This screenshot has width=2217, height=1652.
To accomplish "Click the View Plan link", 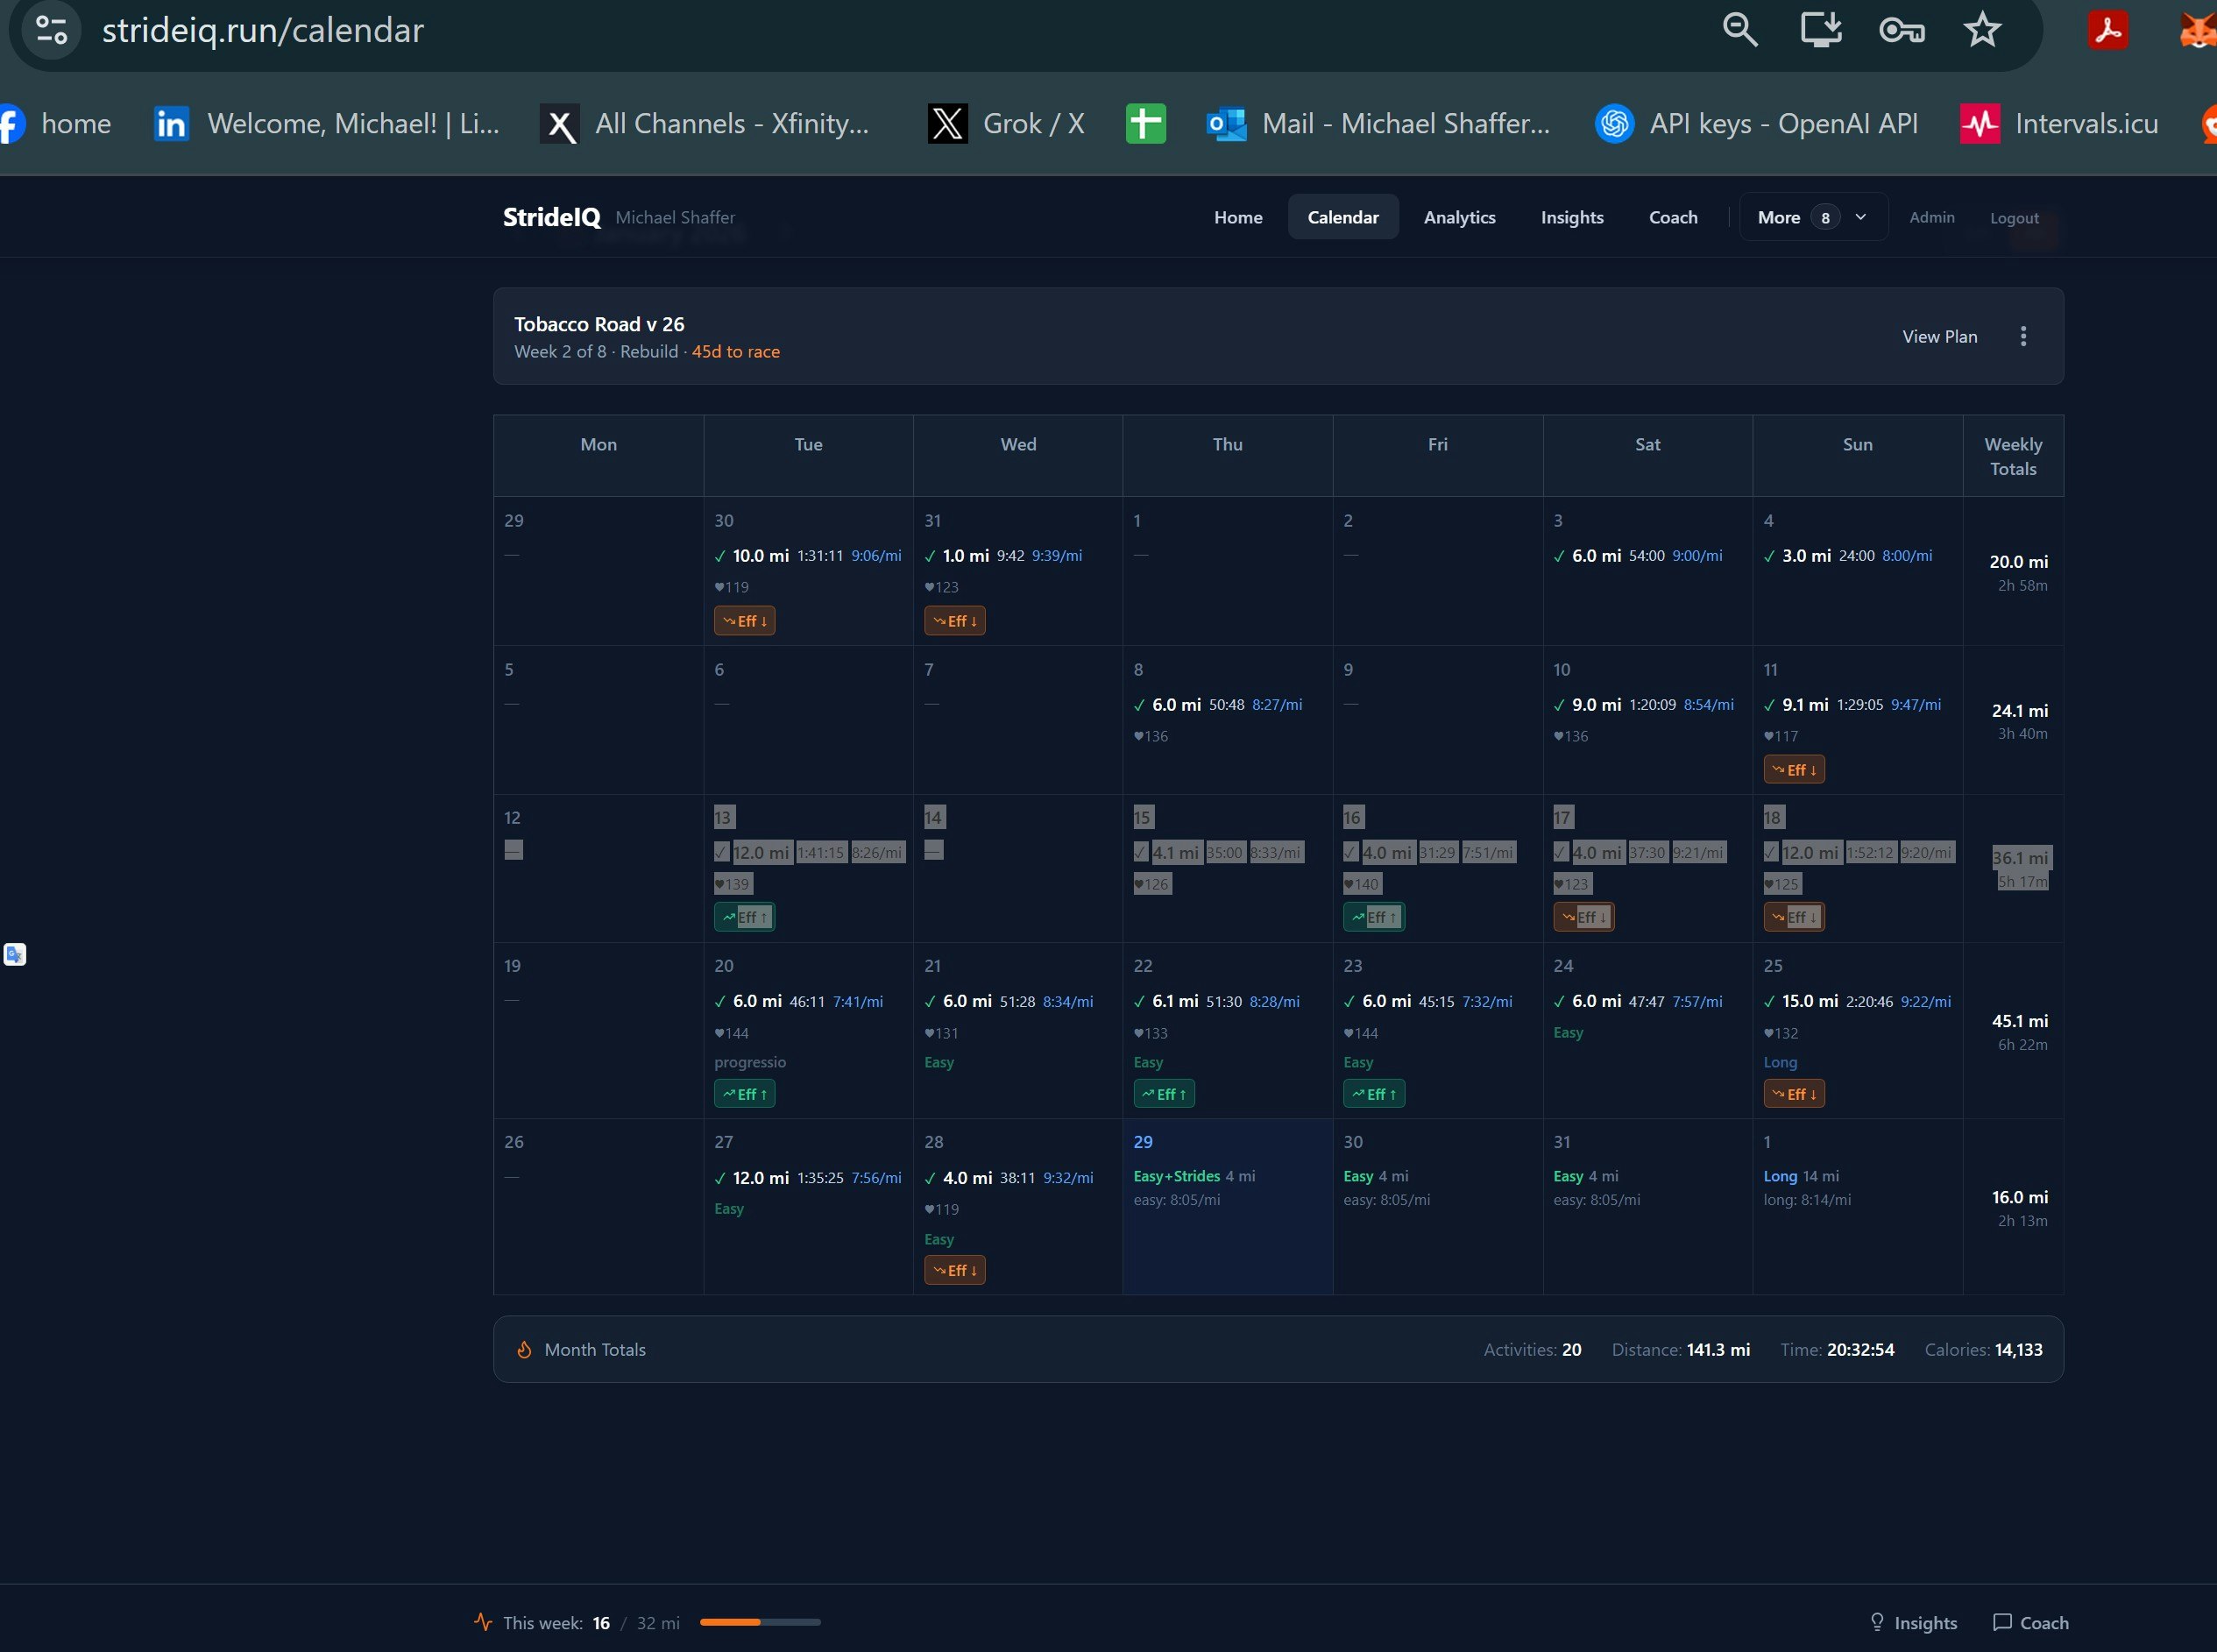I will pos(1939,336).
